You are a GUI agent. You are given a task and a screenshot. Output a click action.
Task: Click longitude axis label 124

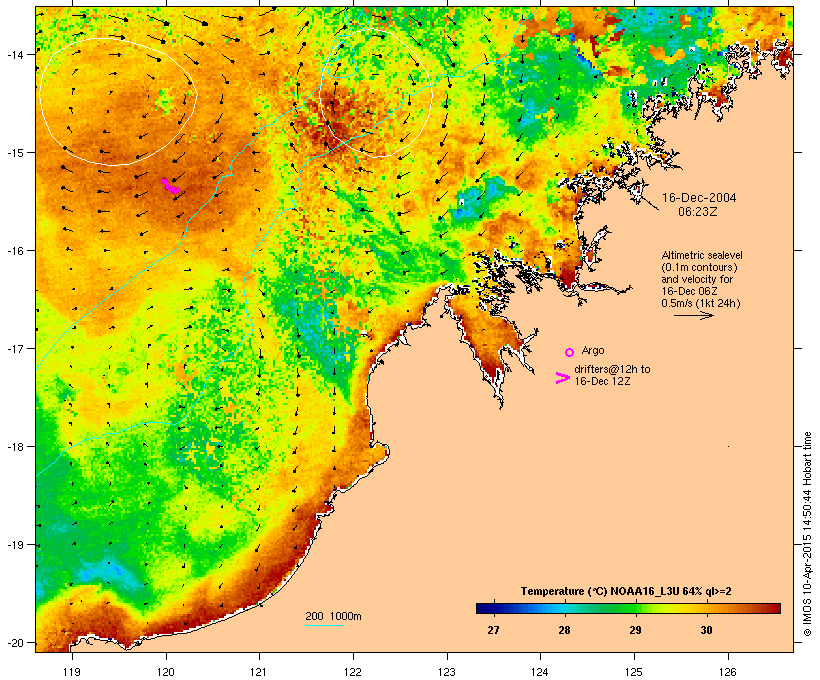click(x=541, y=672)
